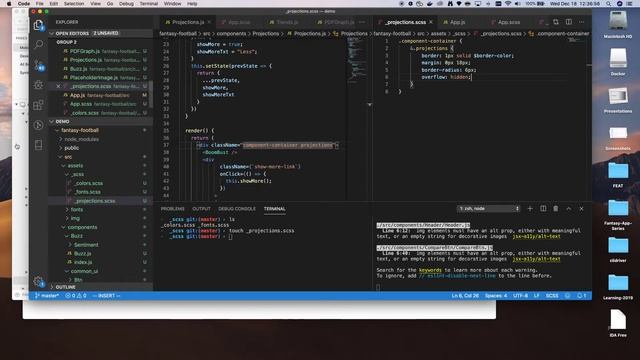This screenshot has height=360, width=640.
Task: Kill terminal with the trash icon
Action: (x=556, y=209)
